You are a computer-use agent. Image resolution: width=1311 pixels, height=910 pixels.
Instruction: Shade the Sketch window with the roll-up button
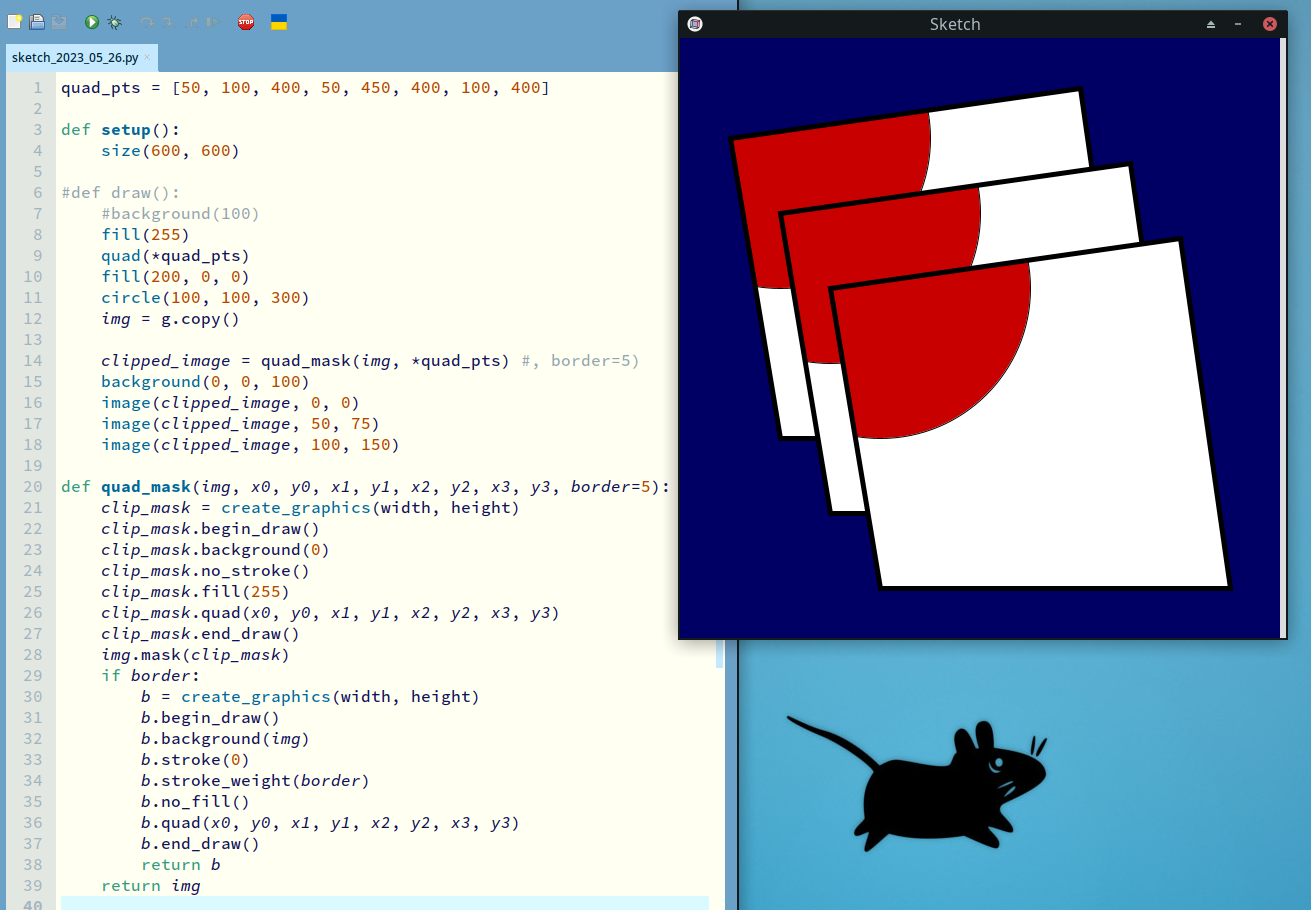[x=1211, y=24]
